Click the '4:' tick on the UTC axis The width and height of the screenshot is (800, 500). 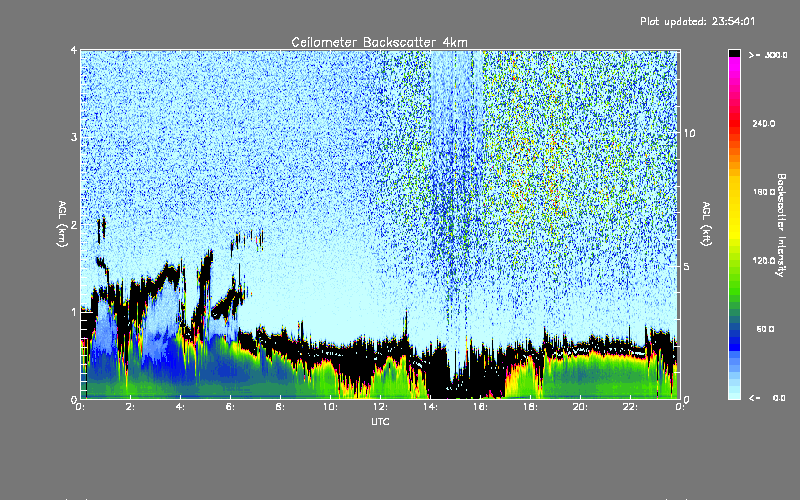point(181,407)
